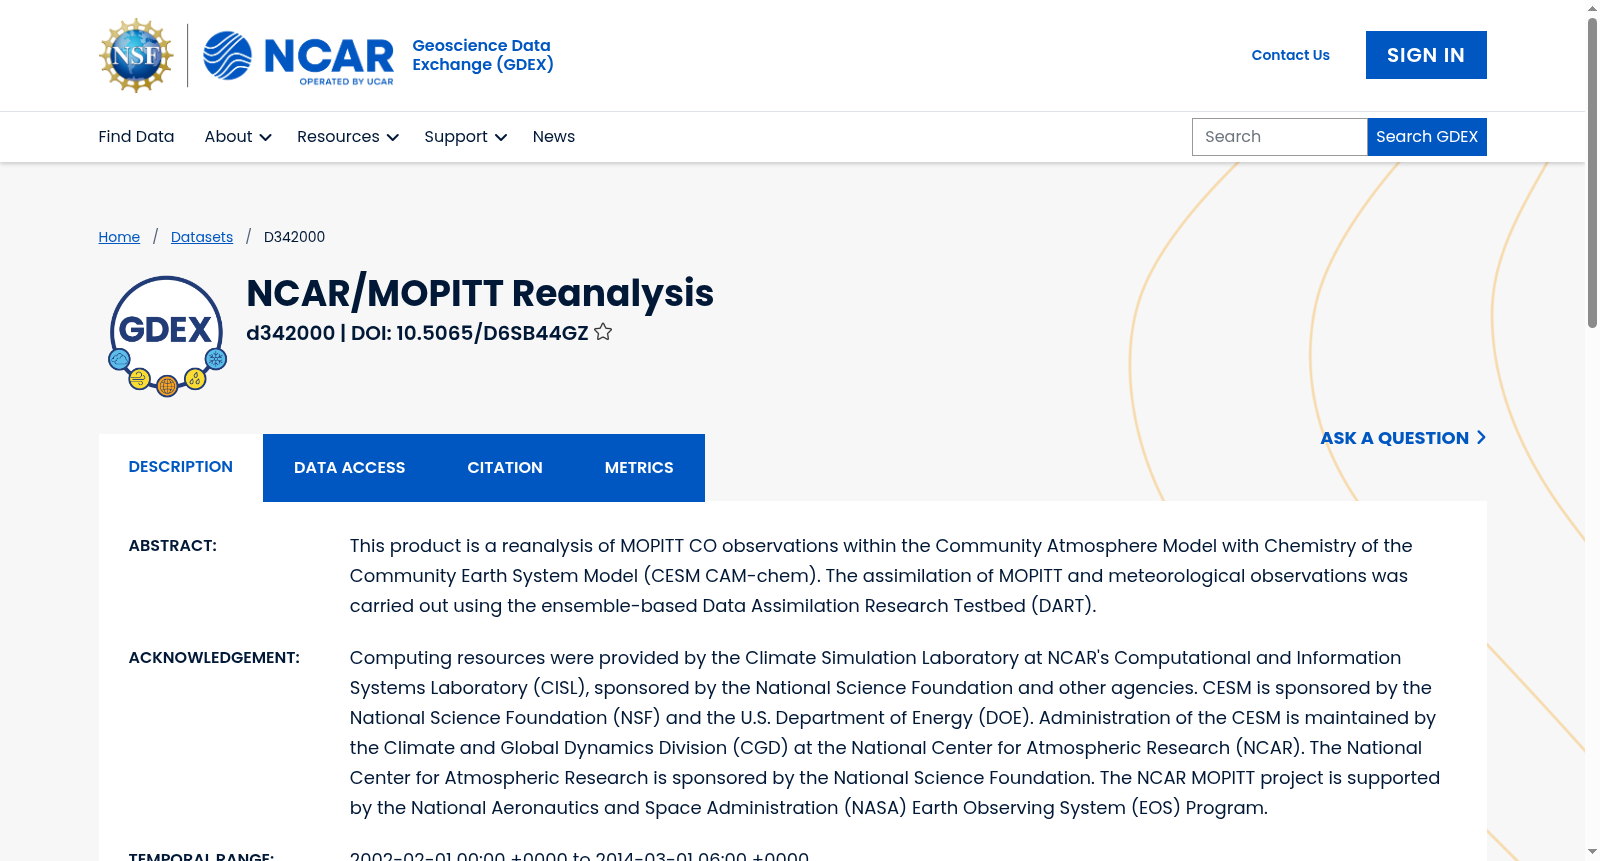
Task: Switch to the Description tab
Action: [x=181, y=467]
